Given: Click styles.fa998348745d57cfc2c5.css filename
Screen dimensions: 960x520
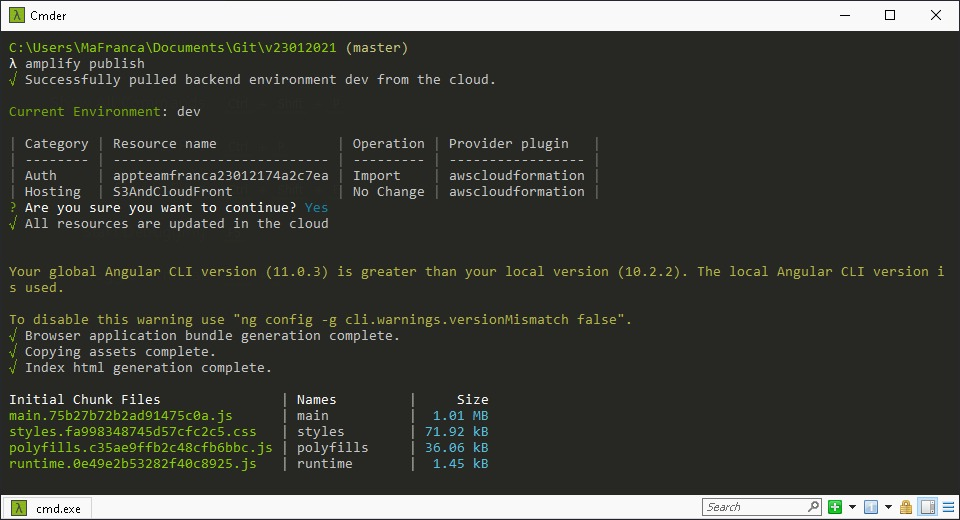Looking at the screenshot, I should pyautogui.click(x=133, y=432).
